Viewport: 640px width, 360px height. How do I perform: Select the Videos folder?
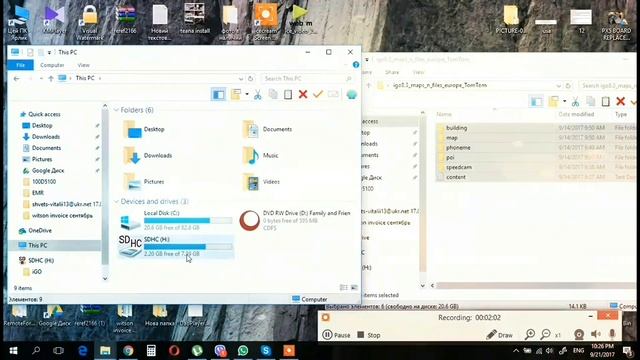click(x=261, y=182)
